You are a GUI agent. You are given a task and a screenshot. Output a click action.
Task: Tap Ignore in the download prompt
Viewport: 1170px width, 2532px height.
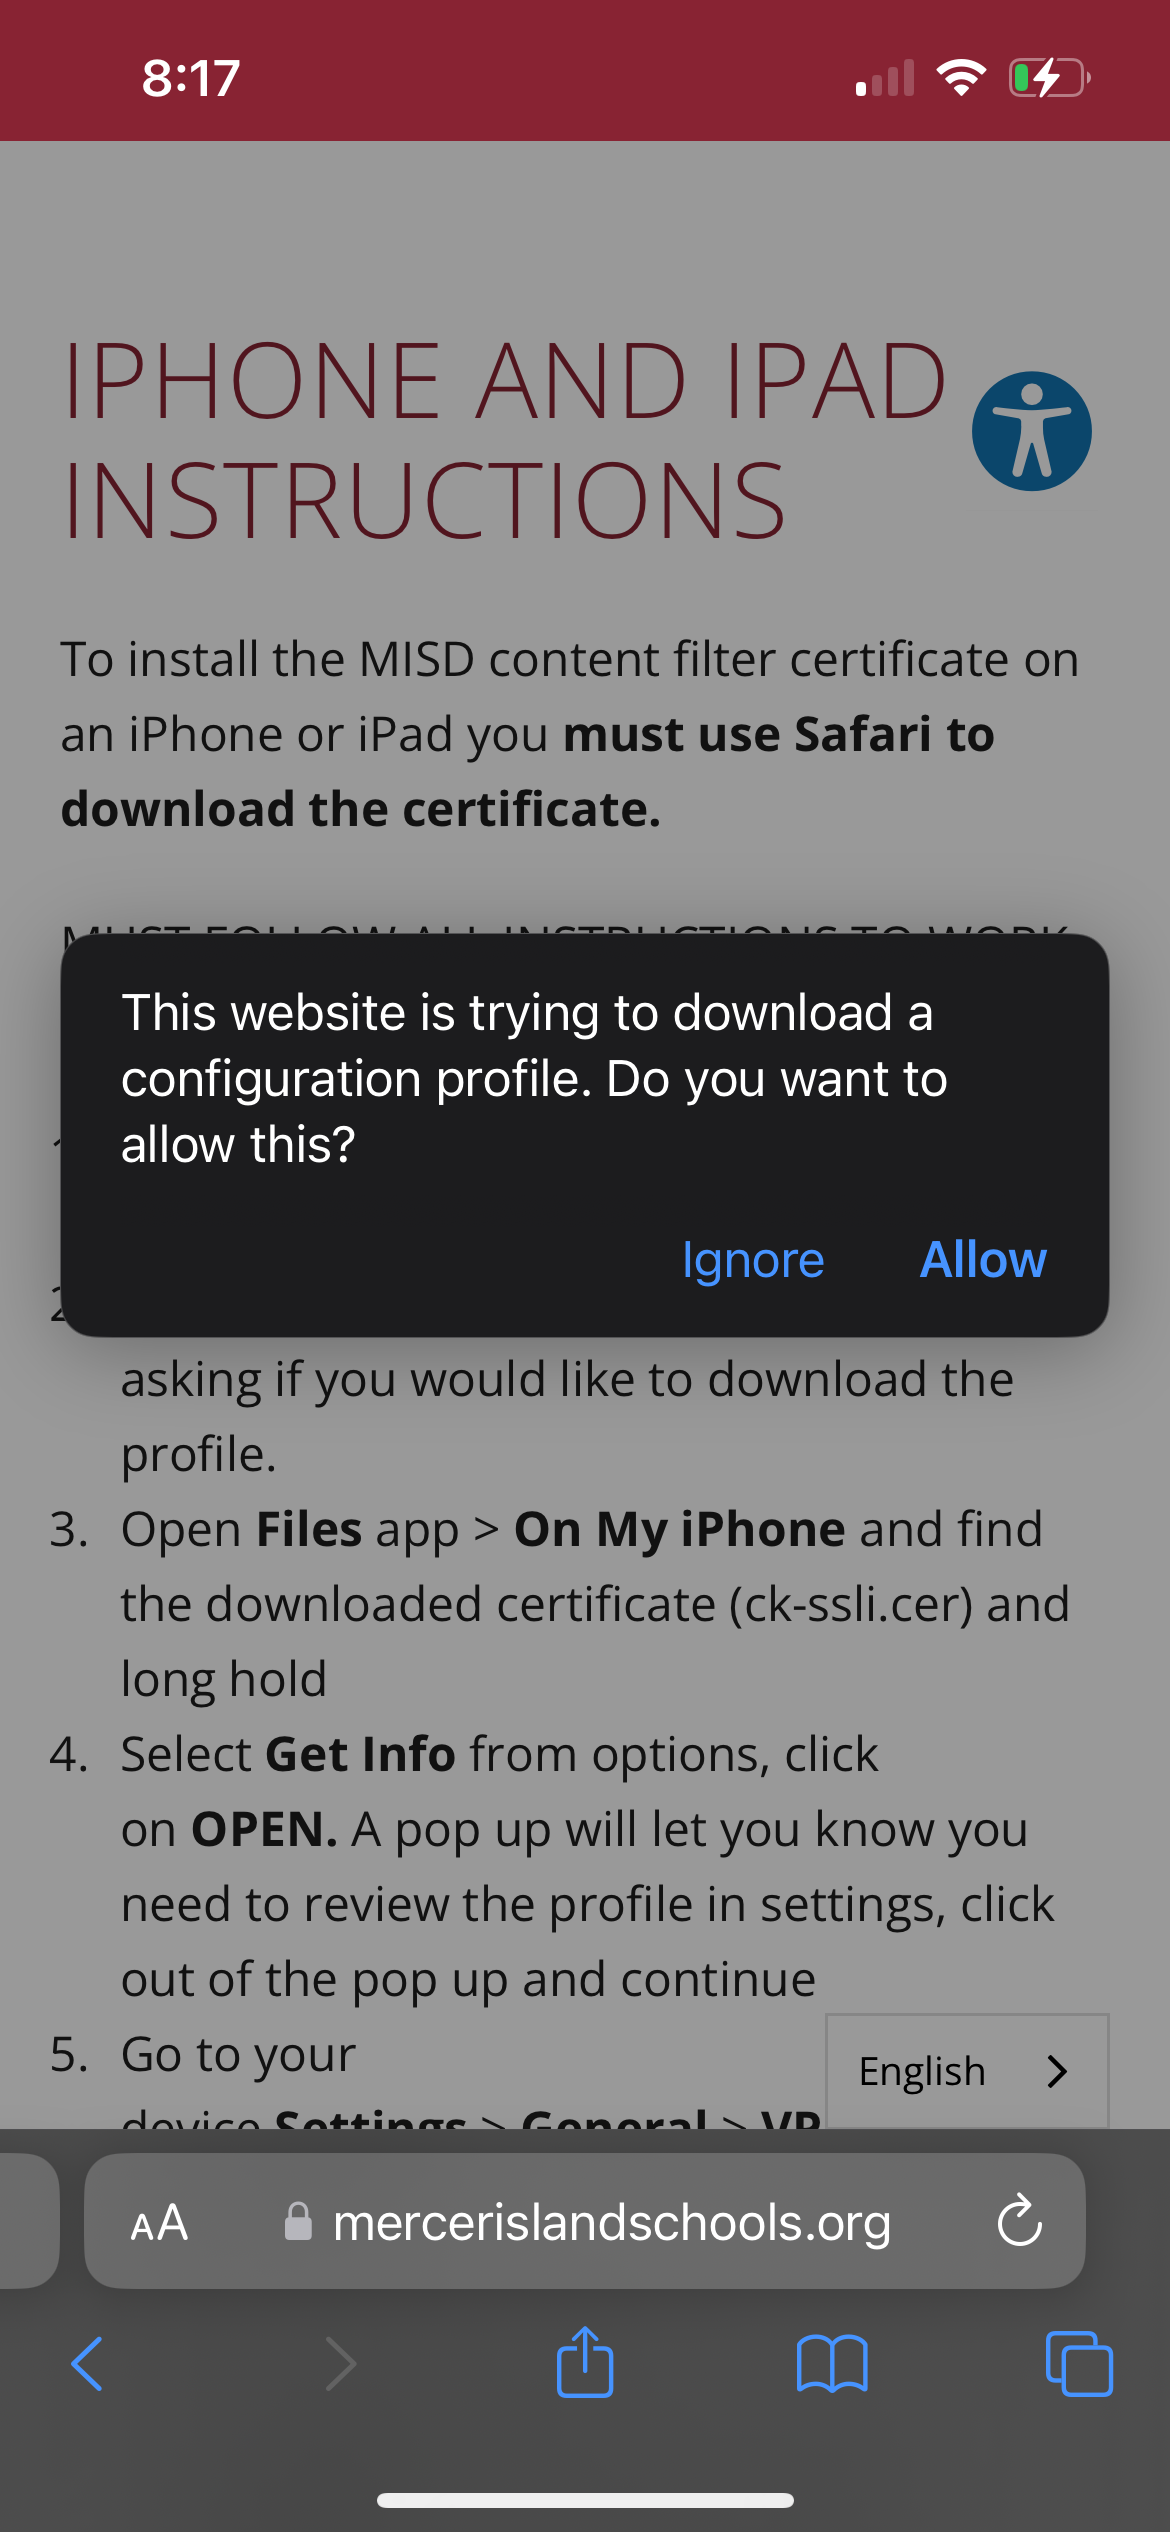[x=753, y=1260]
